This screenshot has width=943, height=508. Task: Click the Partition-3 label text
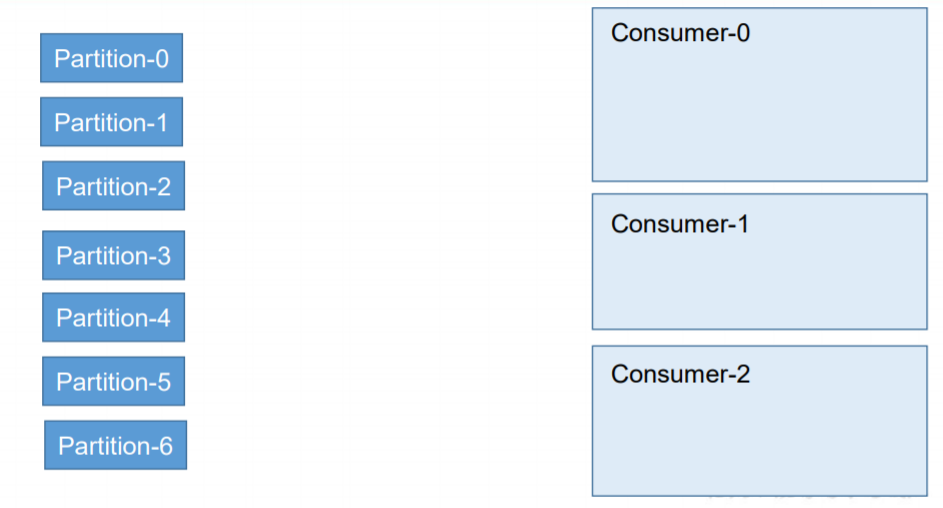[114, 256]
